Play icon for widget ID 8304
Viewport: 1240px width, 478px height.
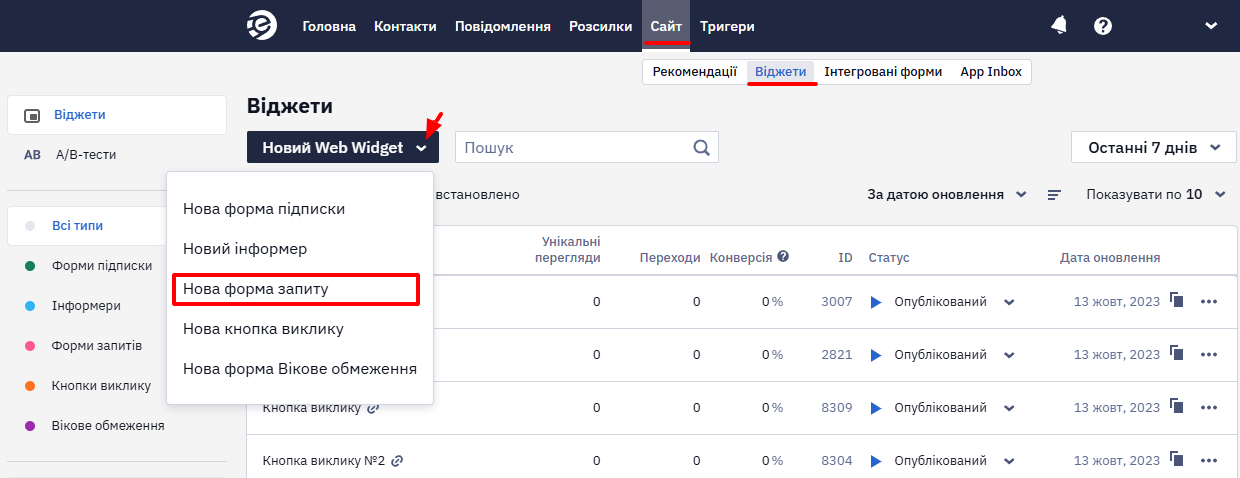876,461
